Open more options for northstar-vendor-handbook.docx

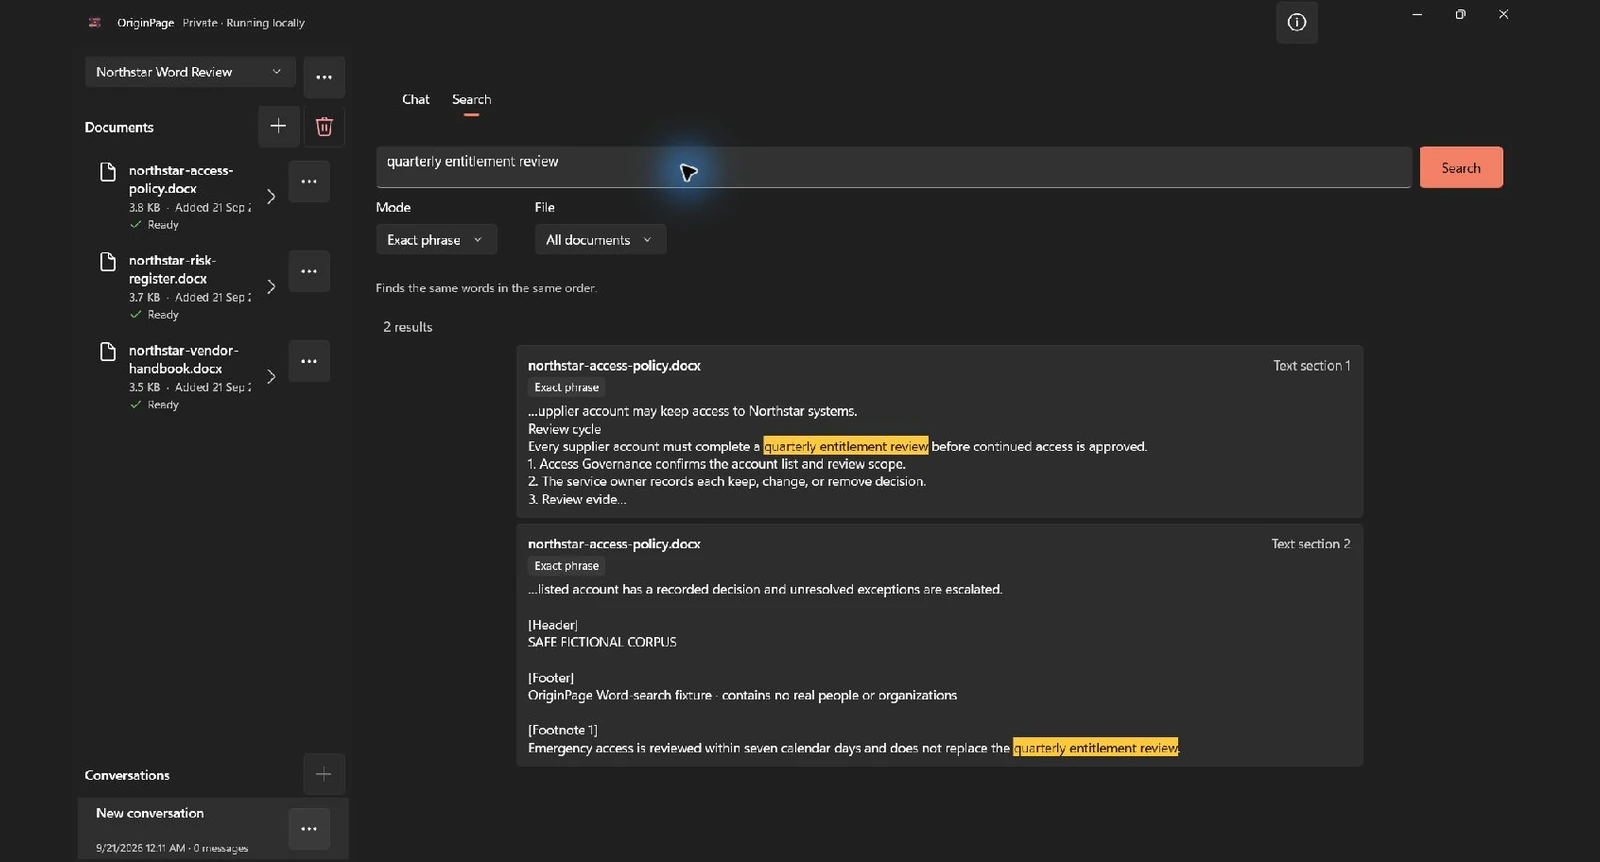(x=309, y=361)
